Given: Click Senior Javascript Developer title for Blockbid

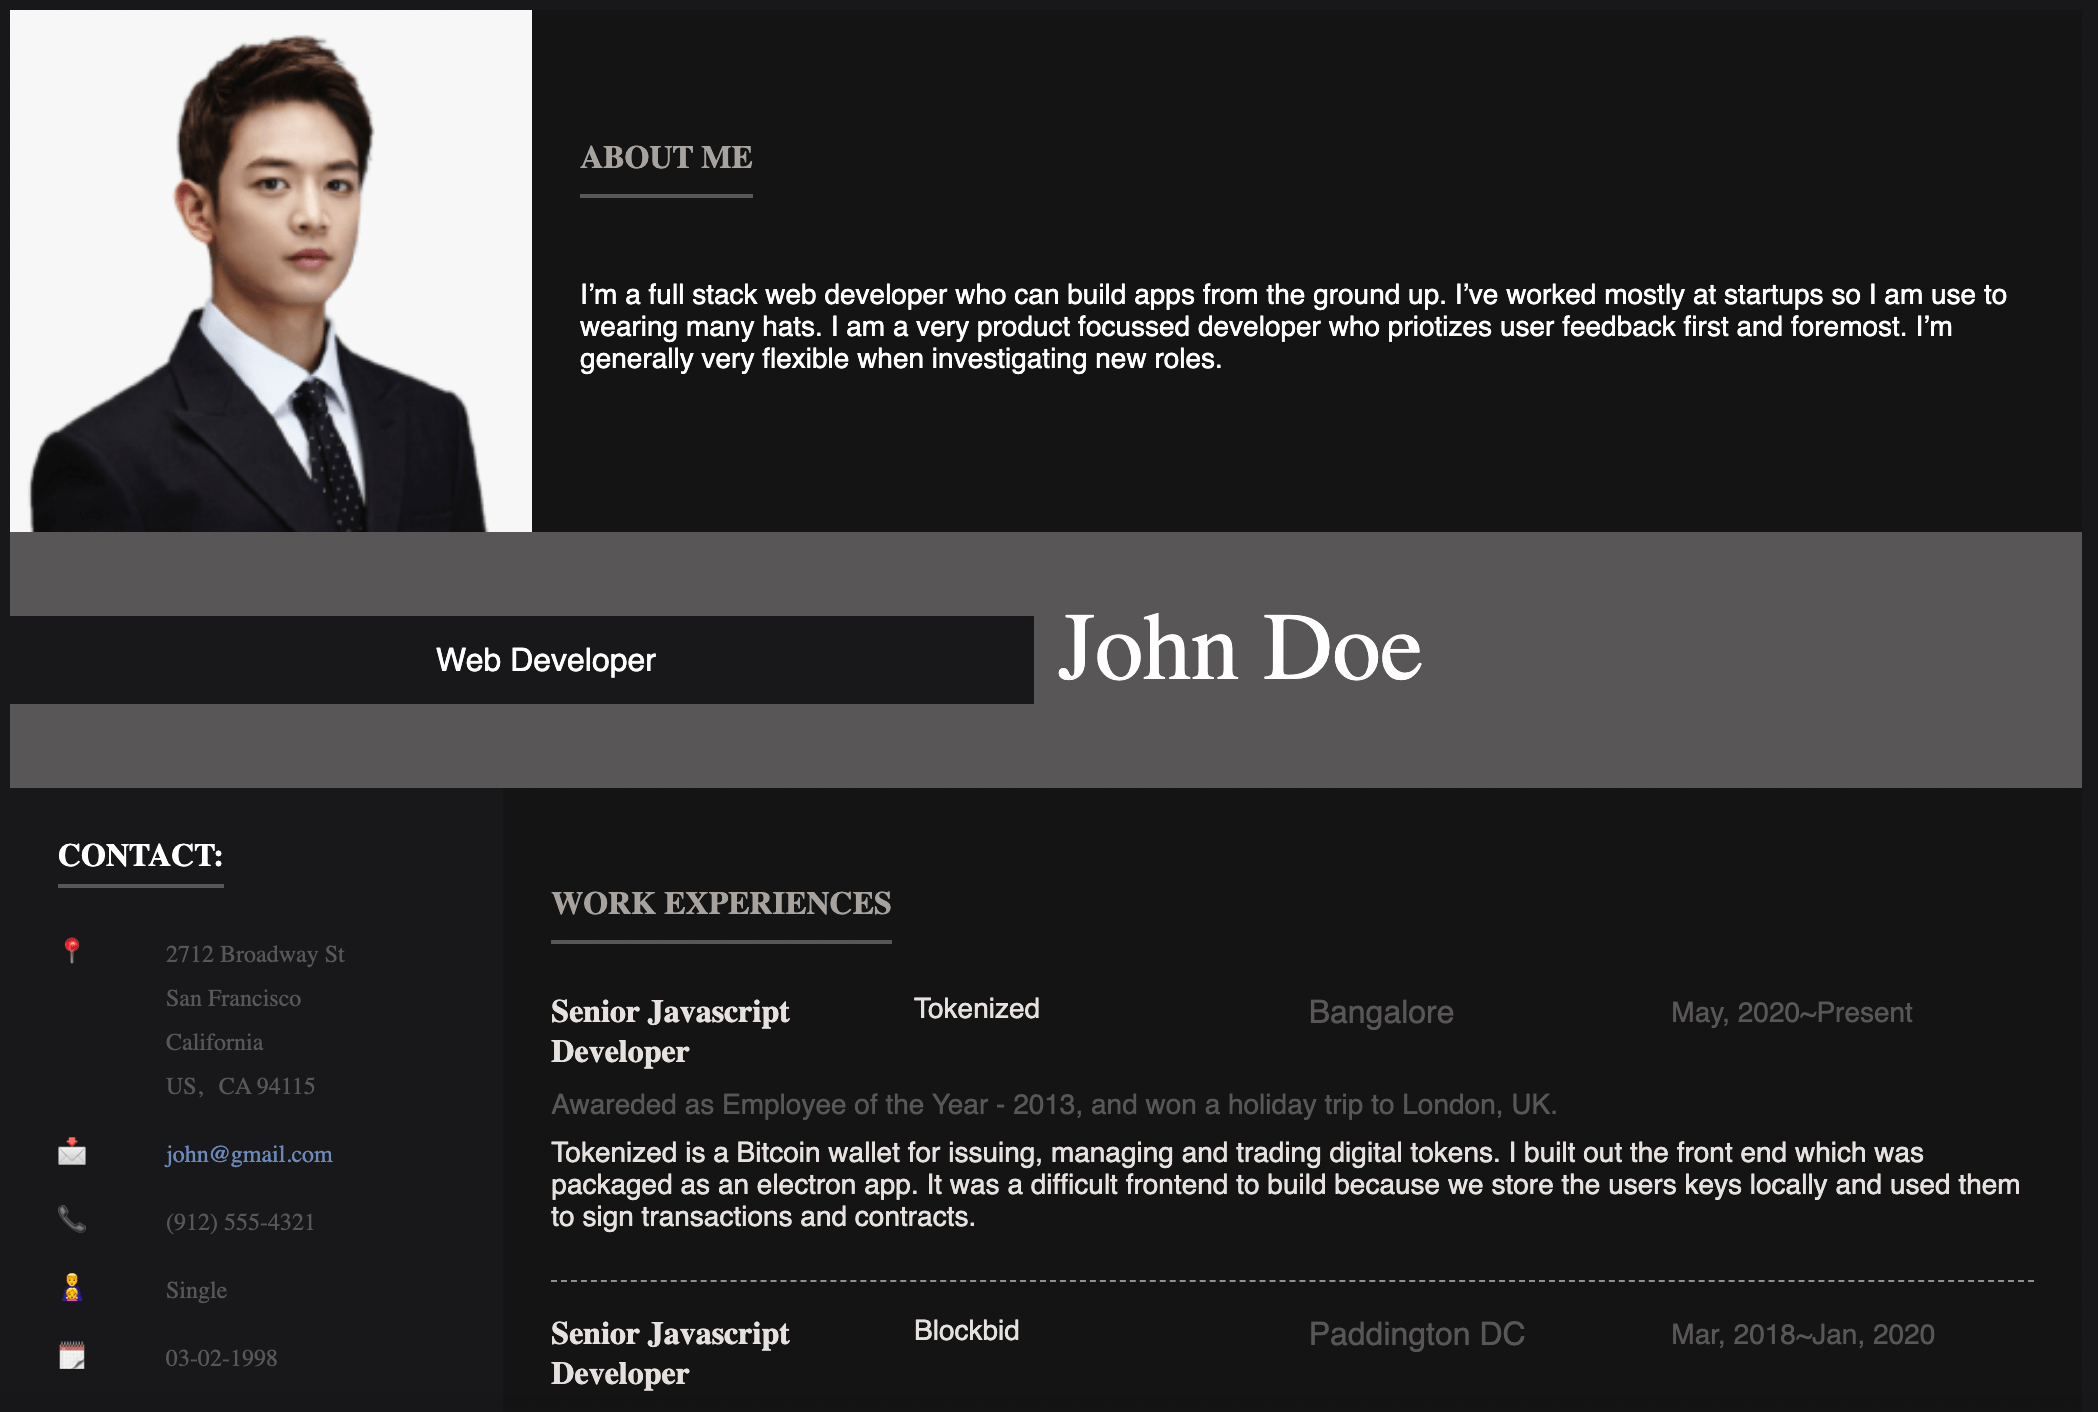Looking at the screenshot, I should click(670, 1353).
